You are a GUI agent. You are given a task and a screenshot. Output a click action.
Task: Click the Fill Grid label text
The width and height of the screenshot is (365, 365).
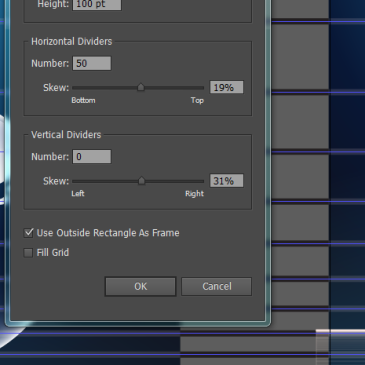pos(53,253)
